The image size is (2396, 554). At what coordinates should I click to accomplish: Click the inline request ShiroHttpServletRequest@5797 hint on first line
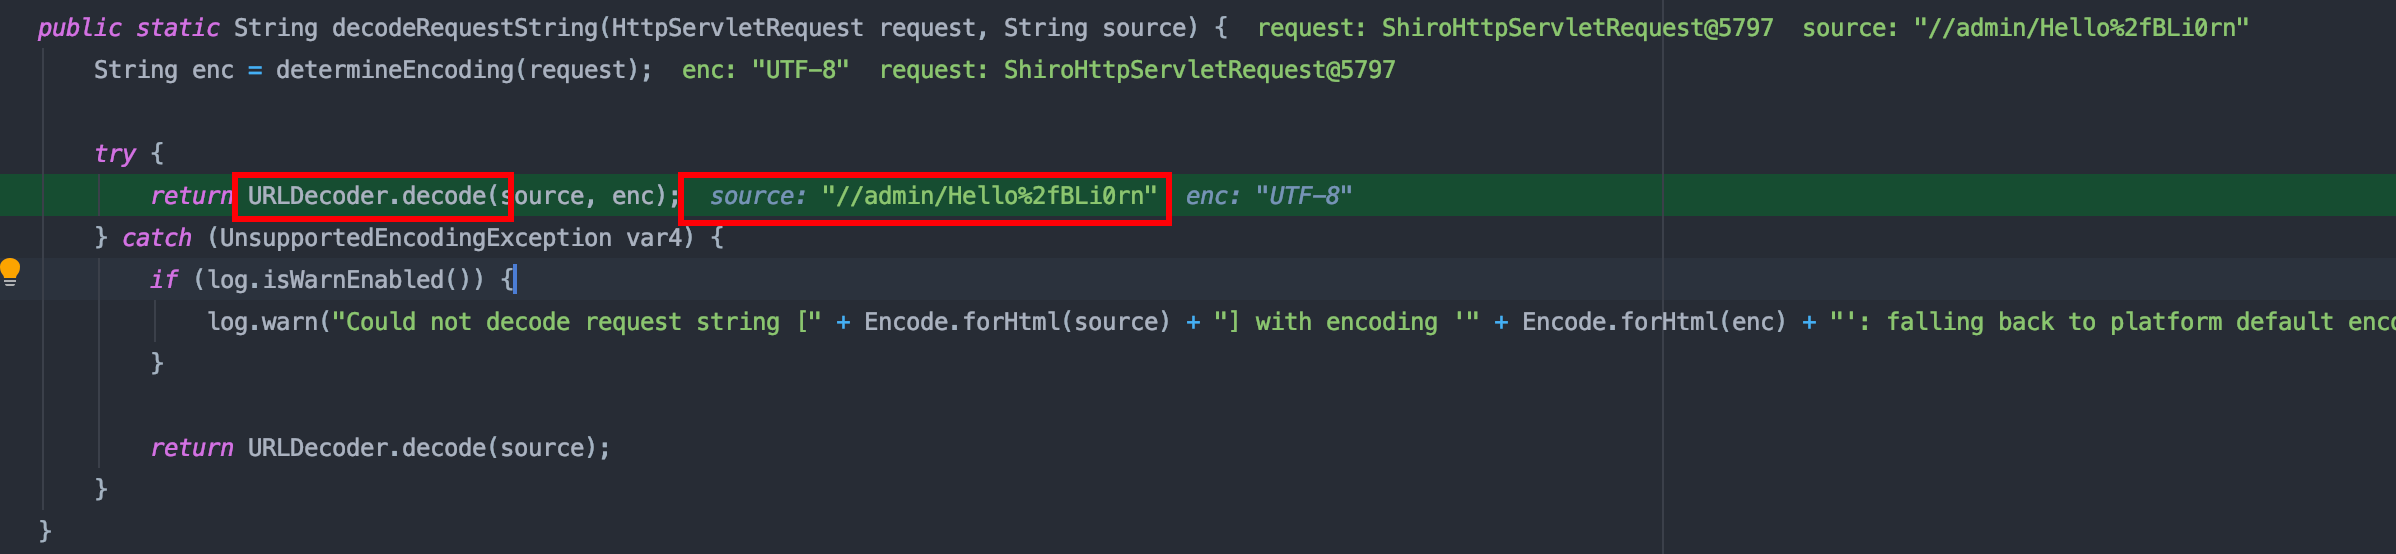pos(1514,28)
